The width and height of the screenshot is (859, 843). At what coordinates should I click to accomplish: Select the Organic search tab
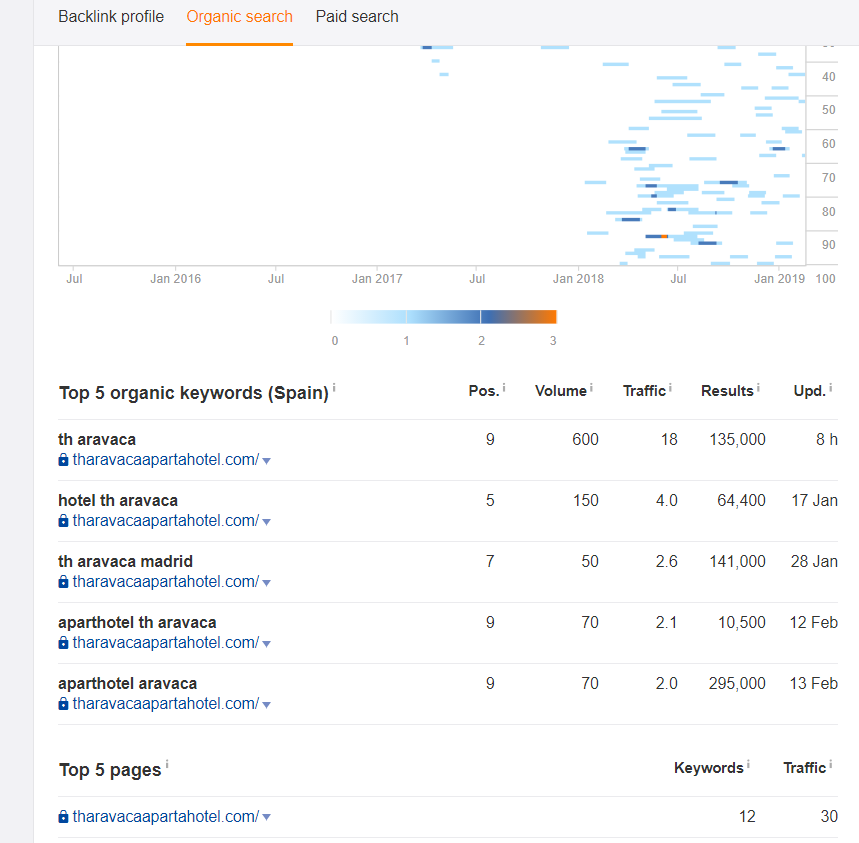[x=239, y=16]
